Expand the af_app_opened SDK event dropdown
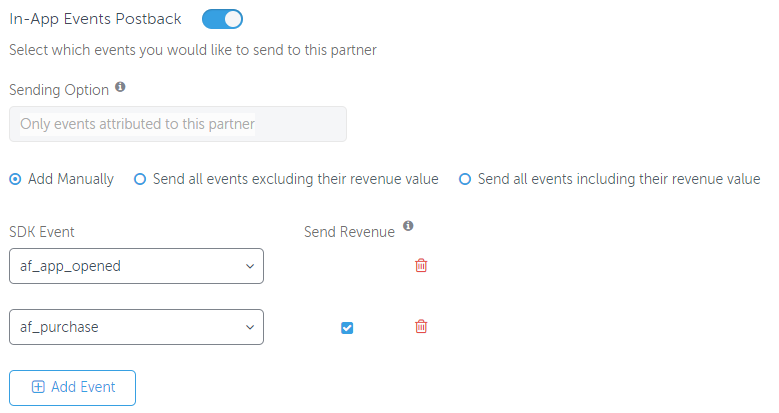779x413 pixels. coord(136,266)
